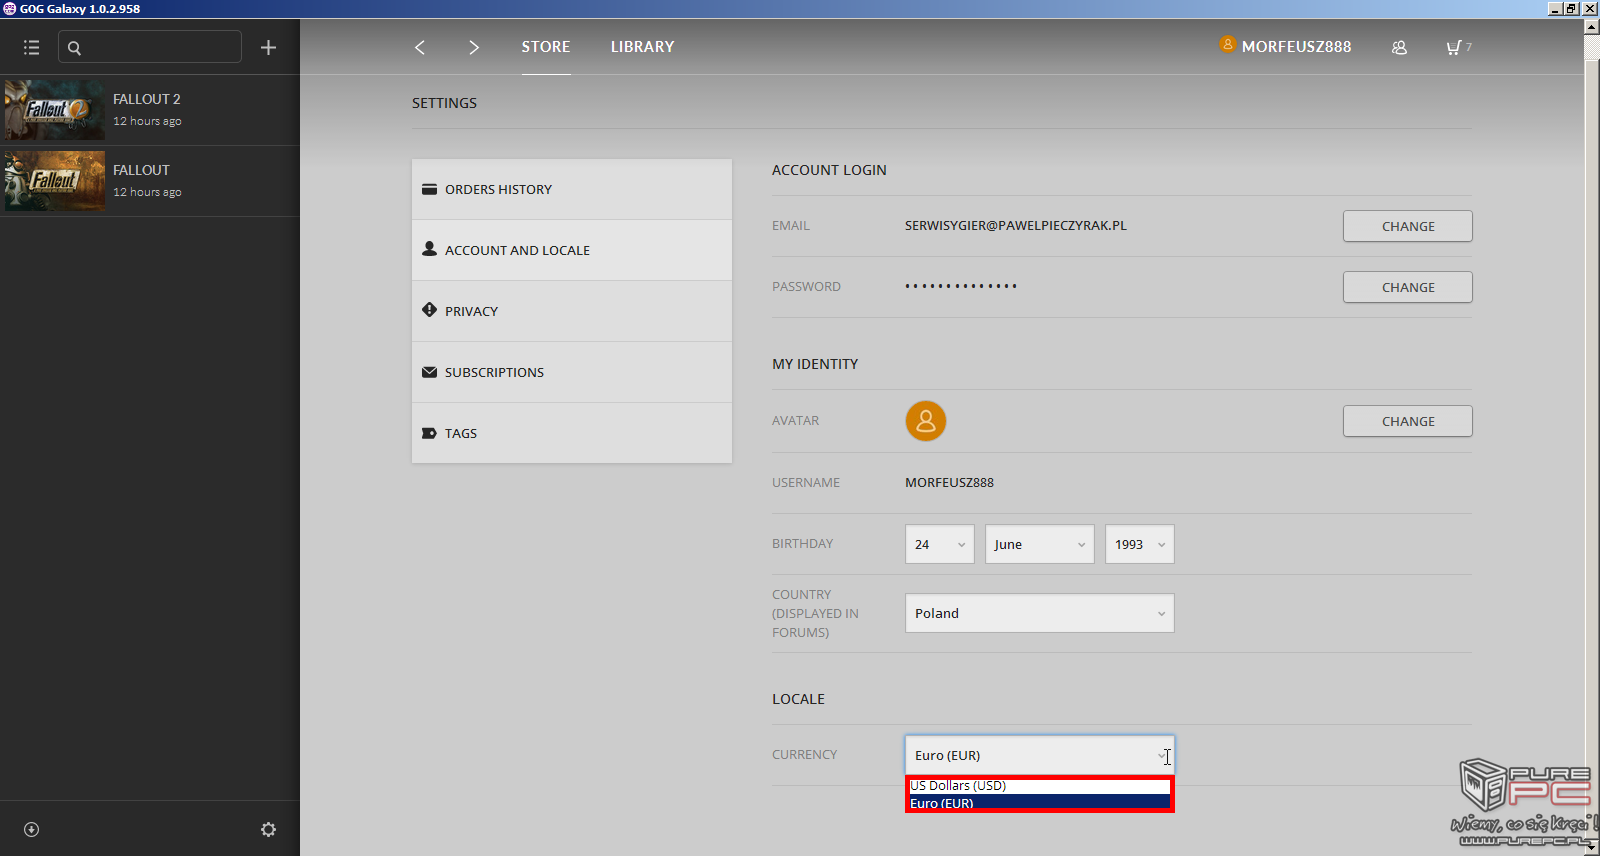The image size is (1600, 856).
Task: Expand the birthday day dropdown
Action: click(940, 544)
